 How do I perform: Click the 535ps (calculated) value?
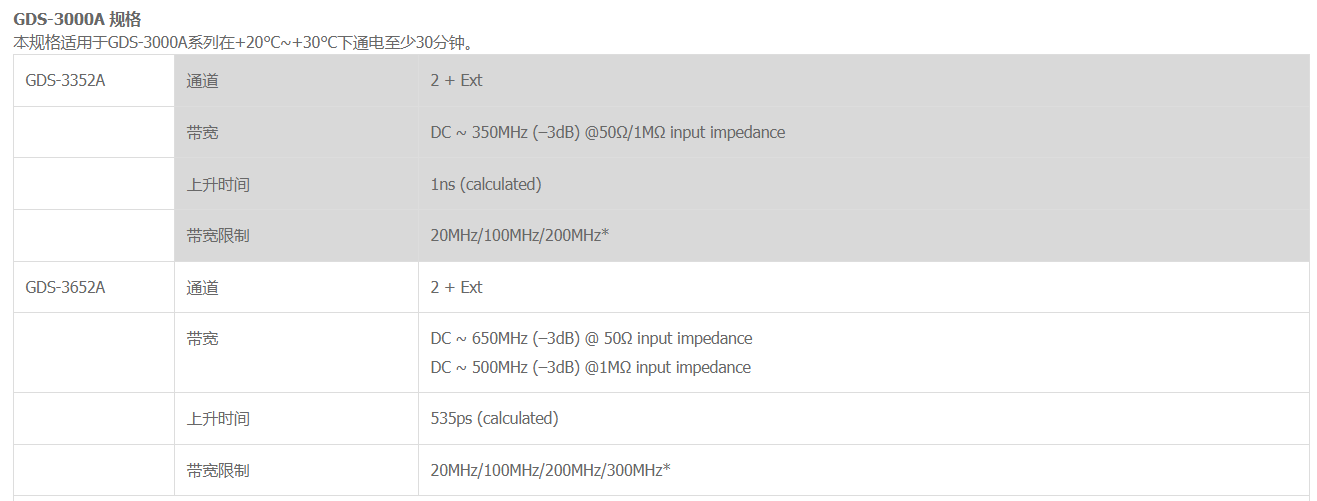tap(494, 419)
